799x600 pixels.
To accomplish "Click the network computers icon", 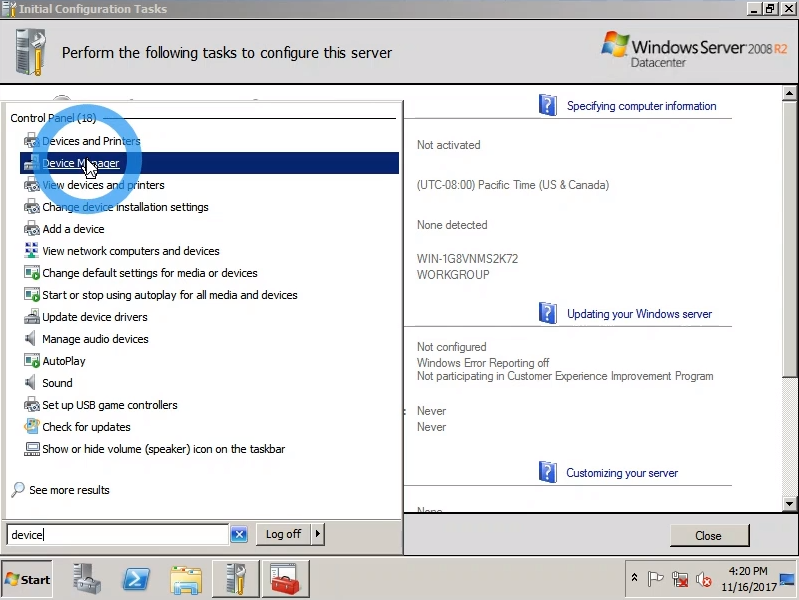I will pos(32,251).
